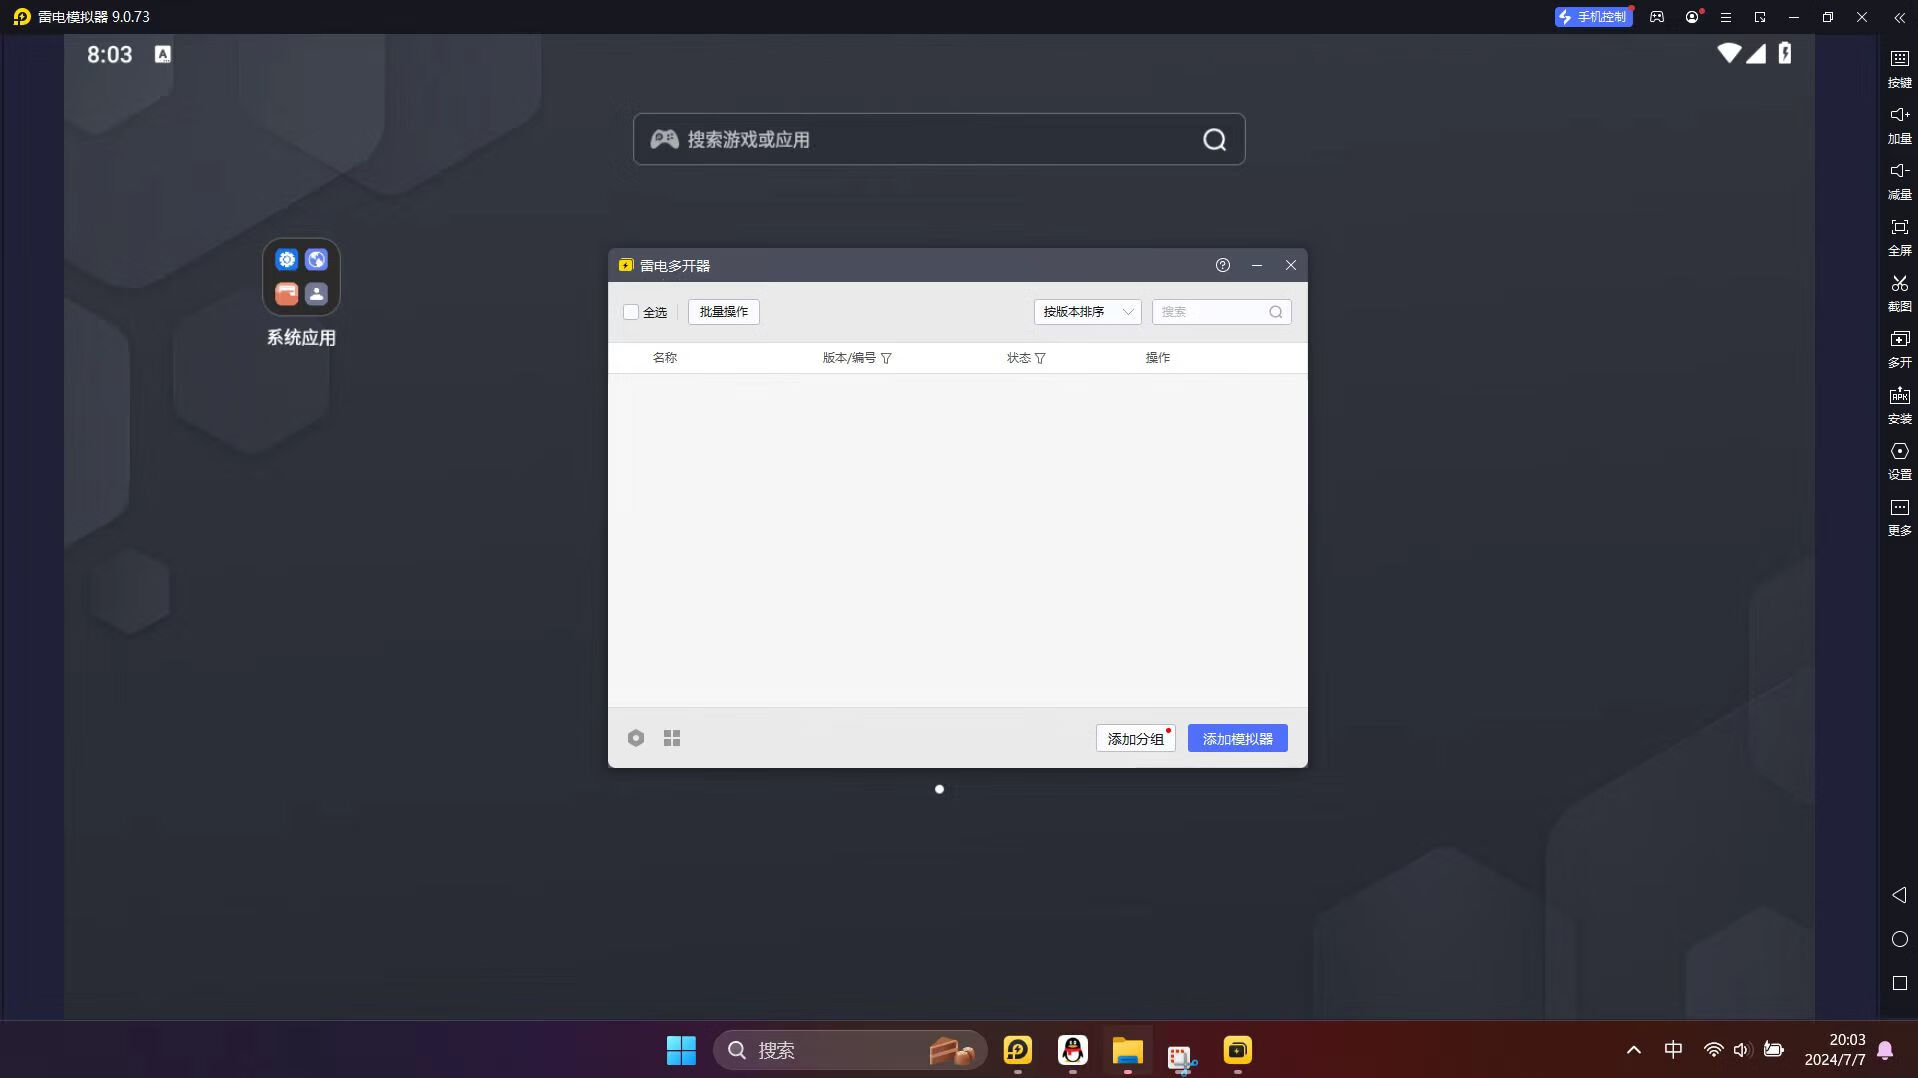This screenshot has width=1918, height=1078.
Task: Click the 添加分组 add group button
Action: pyautogui.click(x=1135, y=739)
